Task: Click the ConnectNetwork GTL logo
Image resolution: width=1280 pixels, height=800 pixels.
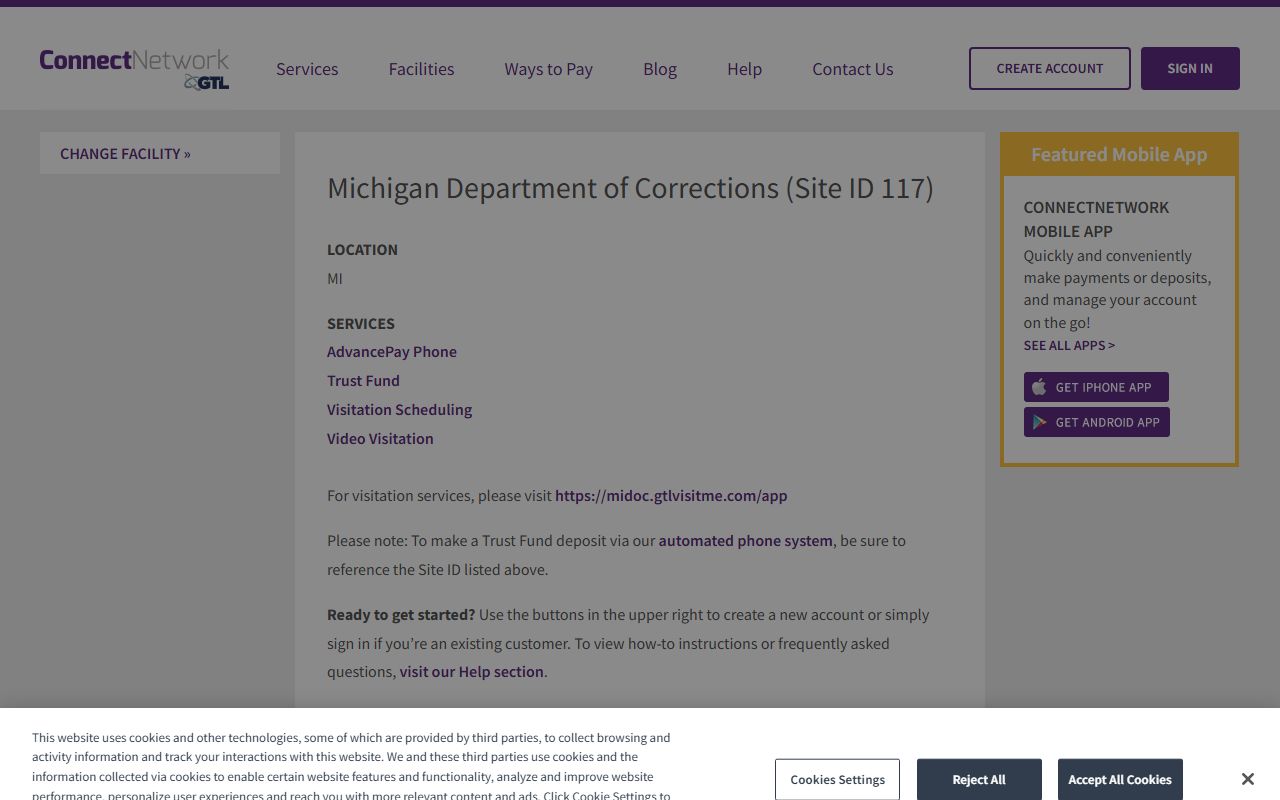Action: coord(134,68)
